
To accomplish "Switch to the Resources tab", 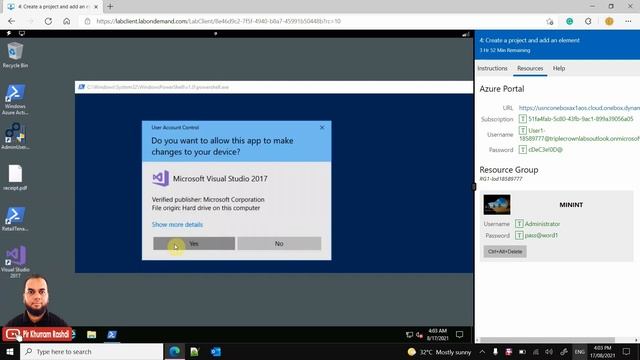I will click(530, 68).
